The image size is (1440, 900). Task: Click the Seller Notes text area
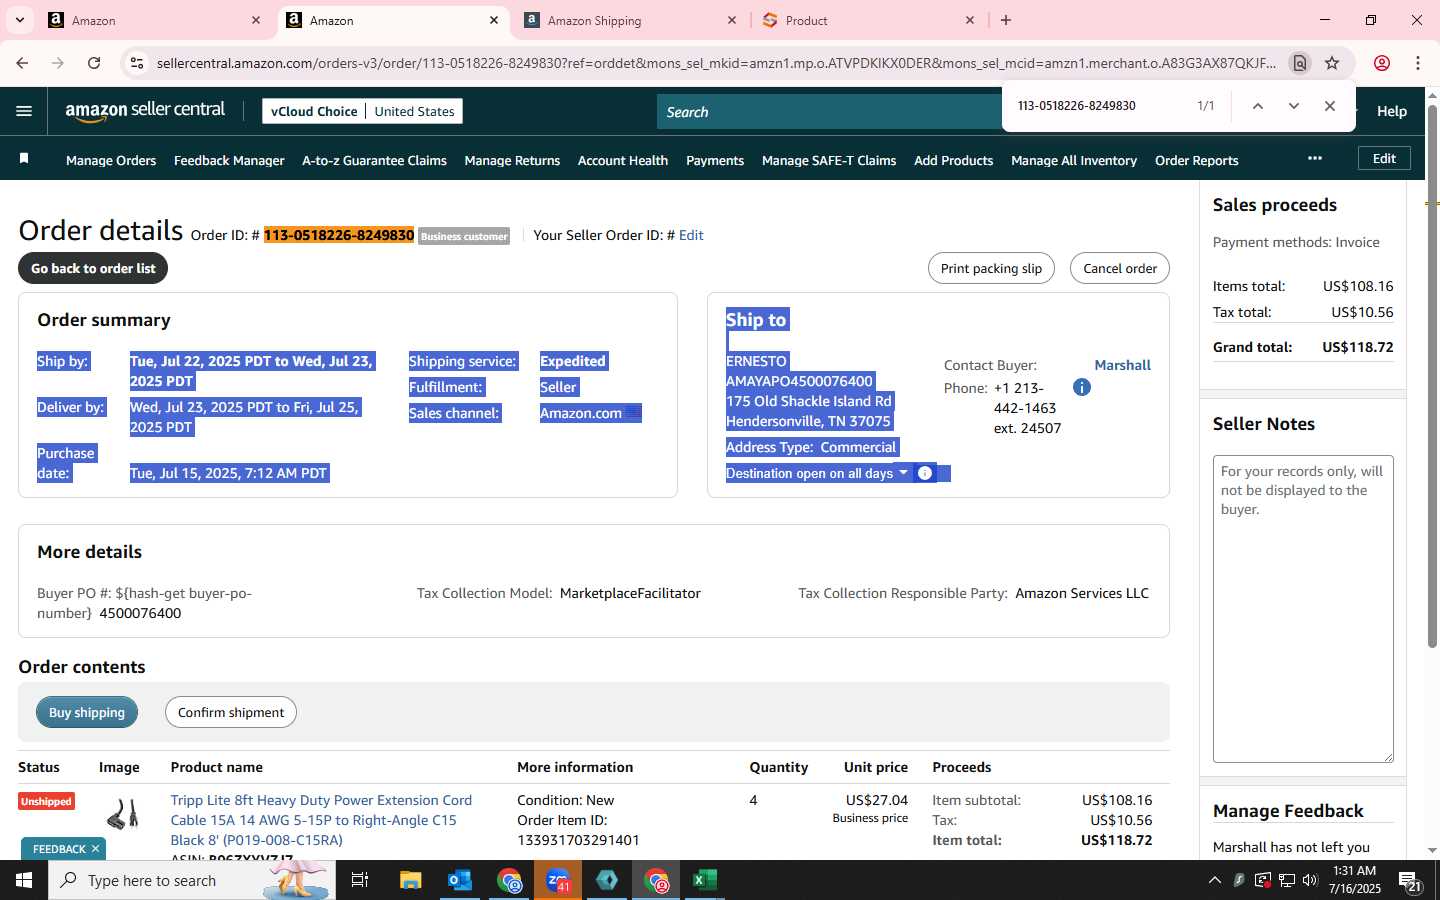click(1303, 609)
